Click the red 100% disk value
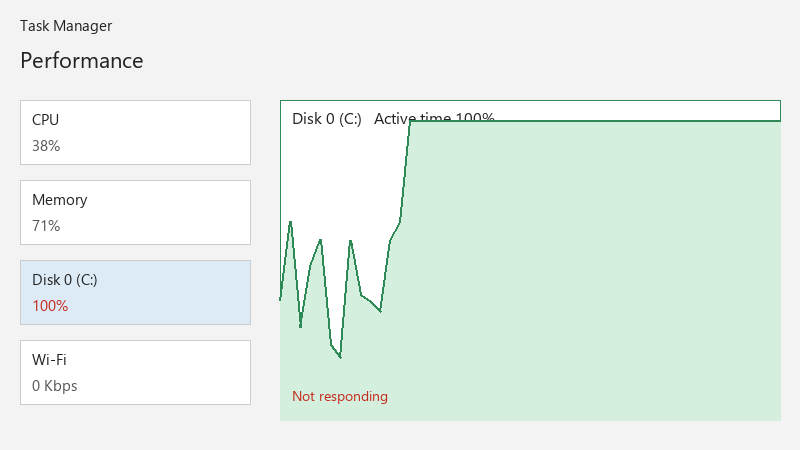800x450 pixels. [50, 306]
